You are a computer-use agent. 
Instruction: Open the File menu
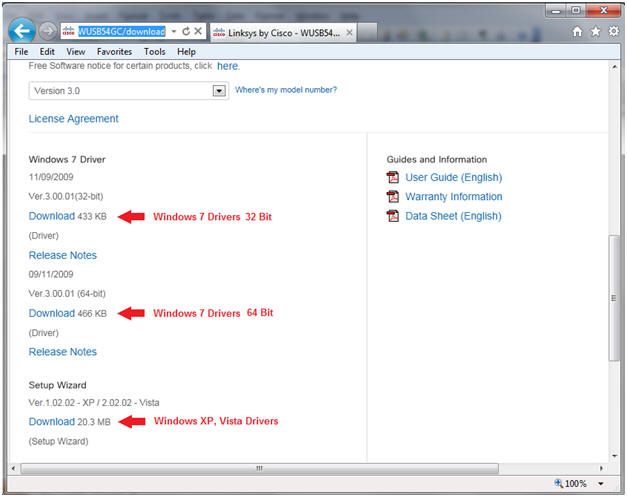pos(21,52)
